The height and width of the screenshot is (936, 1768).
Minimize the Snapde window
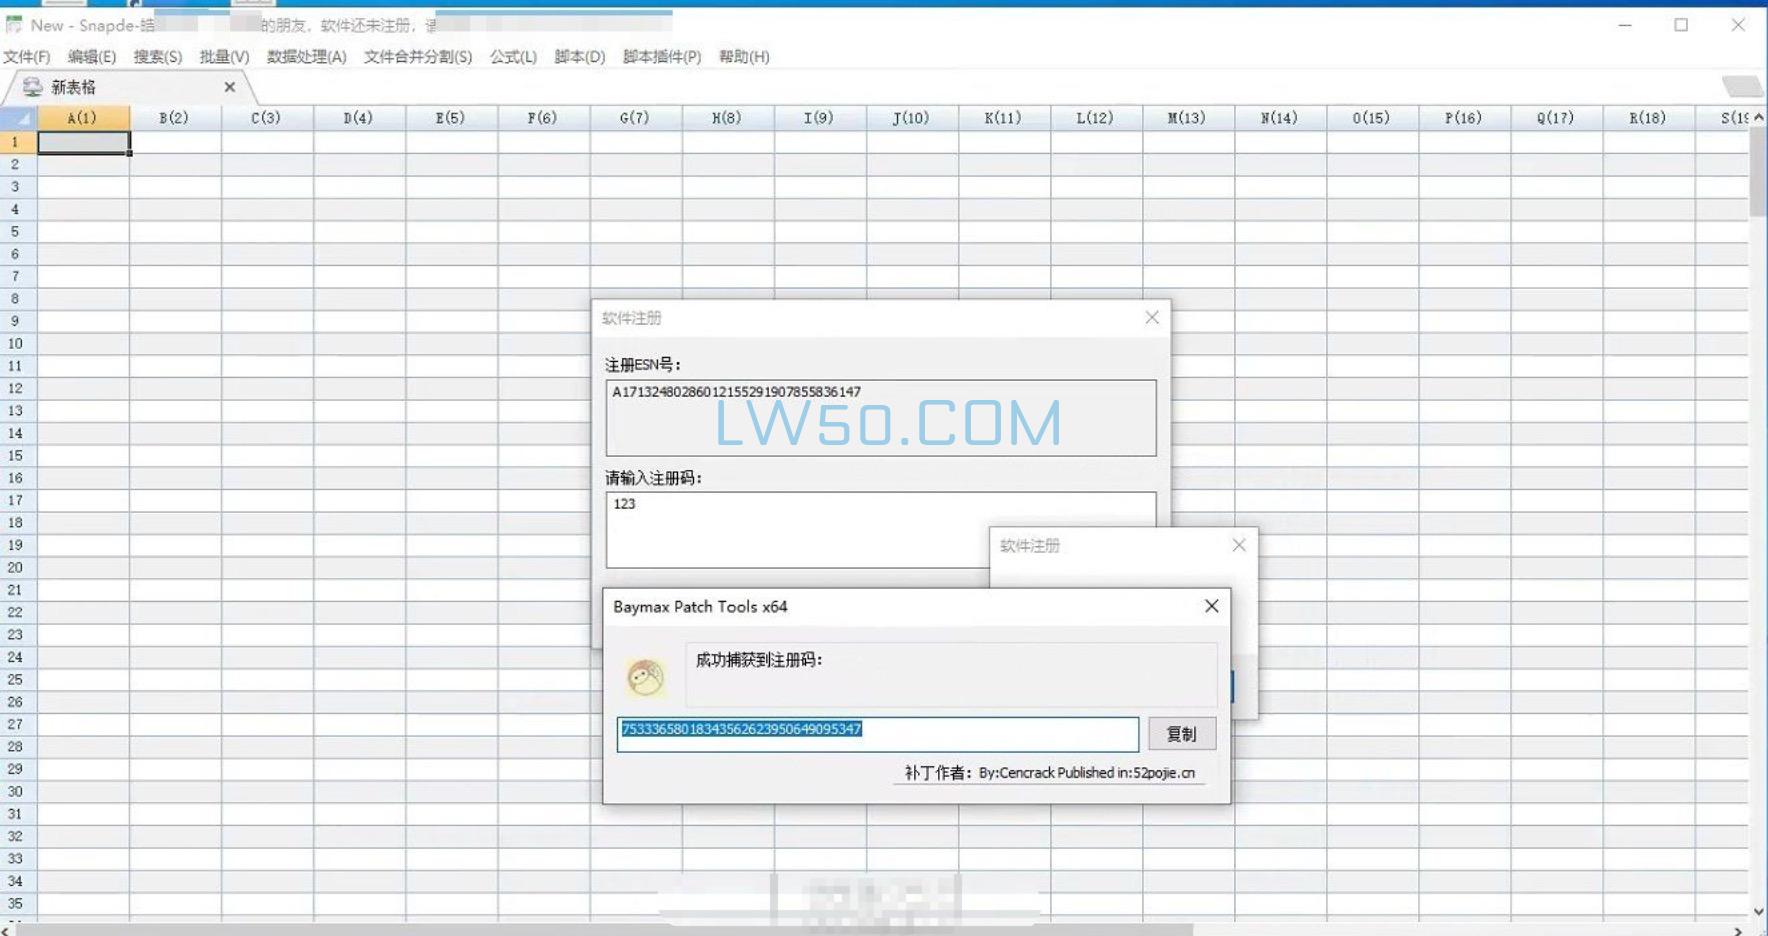1625,25
